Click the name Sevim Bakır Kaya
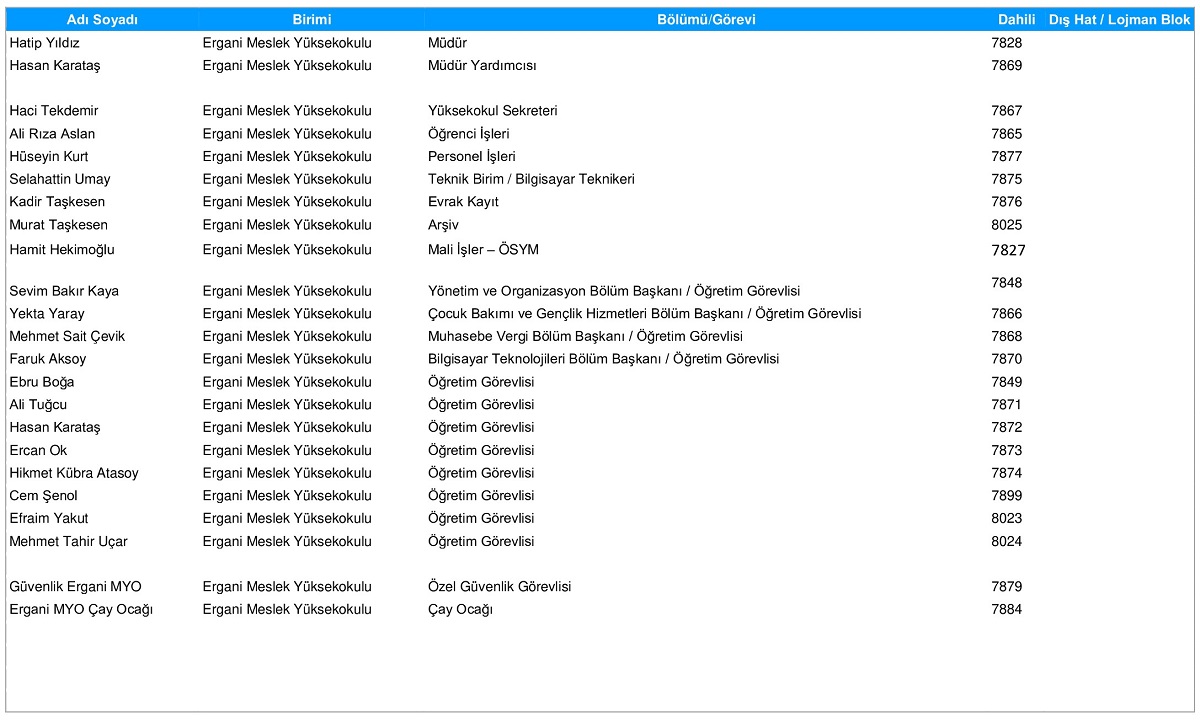1200x723 pixels. pyautogui.click(x=64, y=291)
